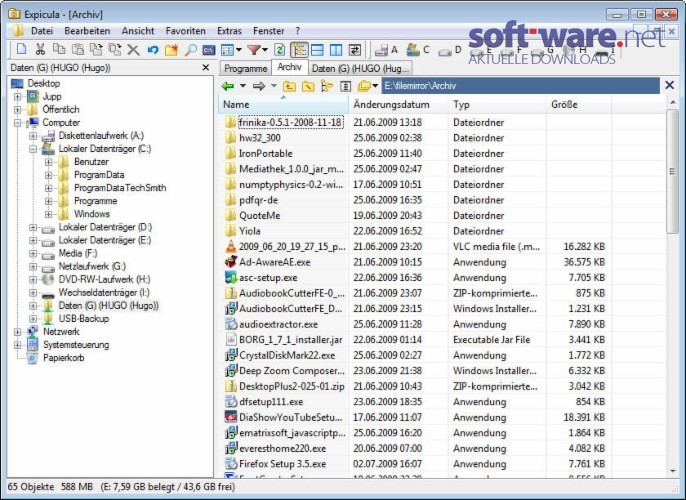Image resolution: width=686 pixels, height=500 pixels.
Task: Expand the Öffentlich tree node
Action: (18, 110)
